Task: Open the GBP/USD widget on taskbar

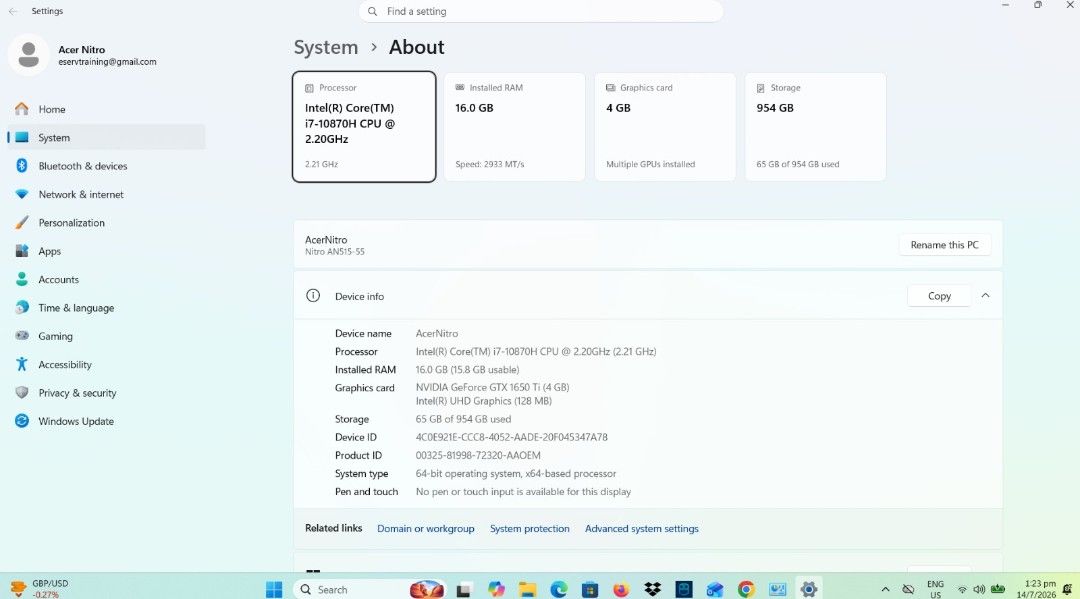Action: click(x=39, y=589)
